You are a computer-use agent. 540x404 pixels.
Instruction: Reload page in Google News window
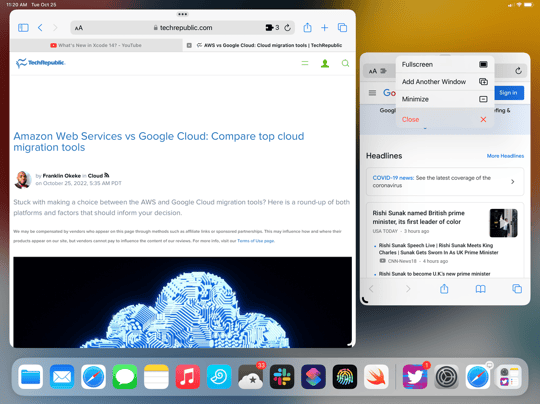[518, 71]
